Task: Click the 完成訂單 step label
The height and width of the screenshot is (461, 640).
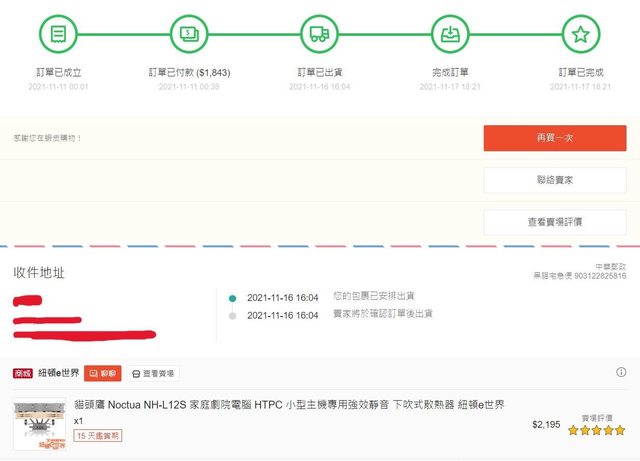Action: (x=450, y=72)
